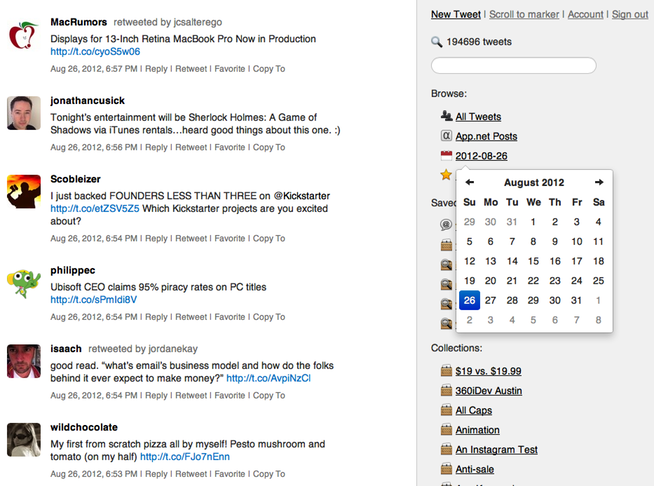
Task: Click the MacRumors apple avatar
Action: point(22,35)
